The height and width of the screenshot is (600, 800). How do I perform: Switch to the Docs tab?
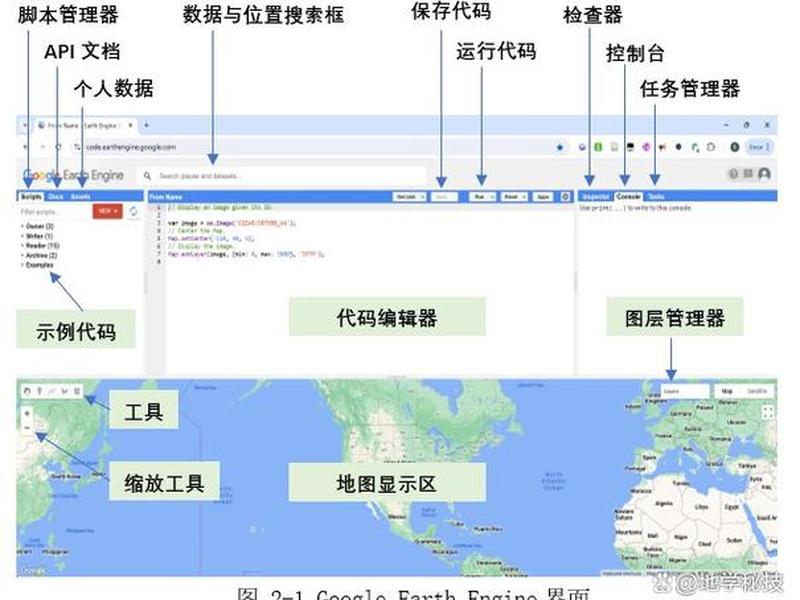click(56, 196)
